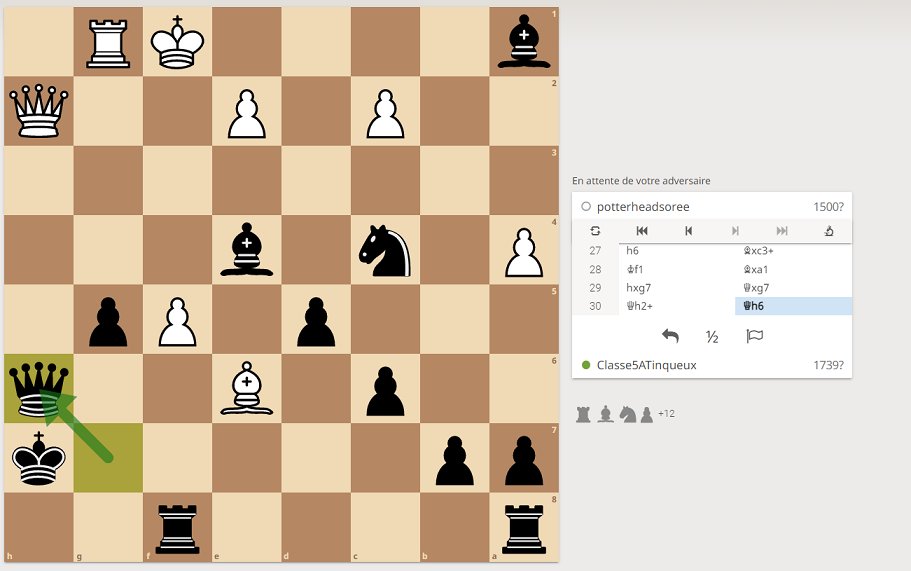Select the black queen on h6

coord(38,389)
